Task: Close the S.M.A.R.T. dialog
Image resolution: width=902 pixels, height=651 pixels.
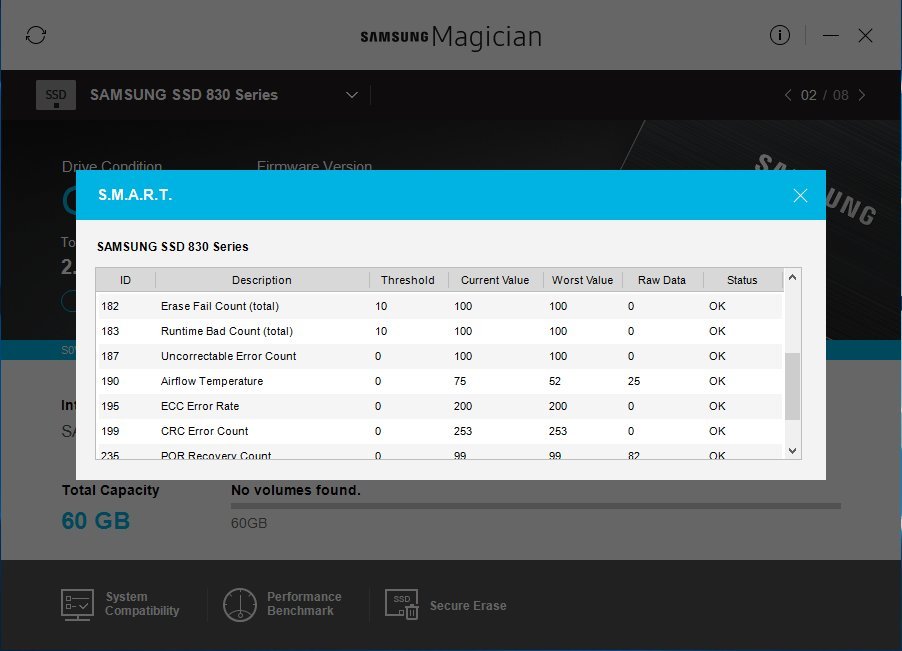Action: tap(800, 196)
